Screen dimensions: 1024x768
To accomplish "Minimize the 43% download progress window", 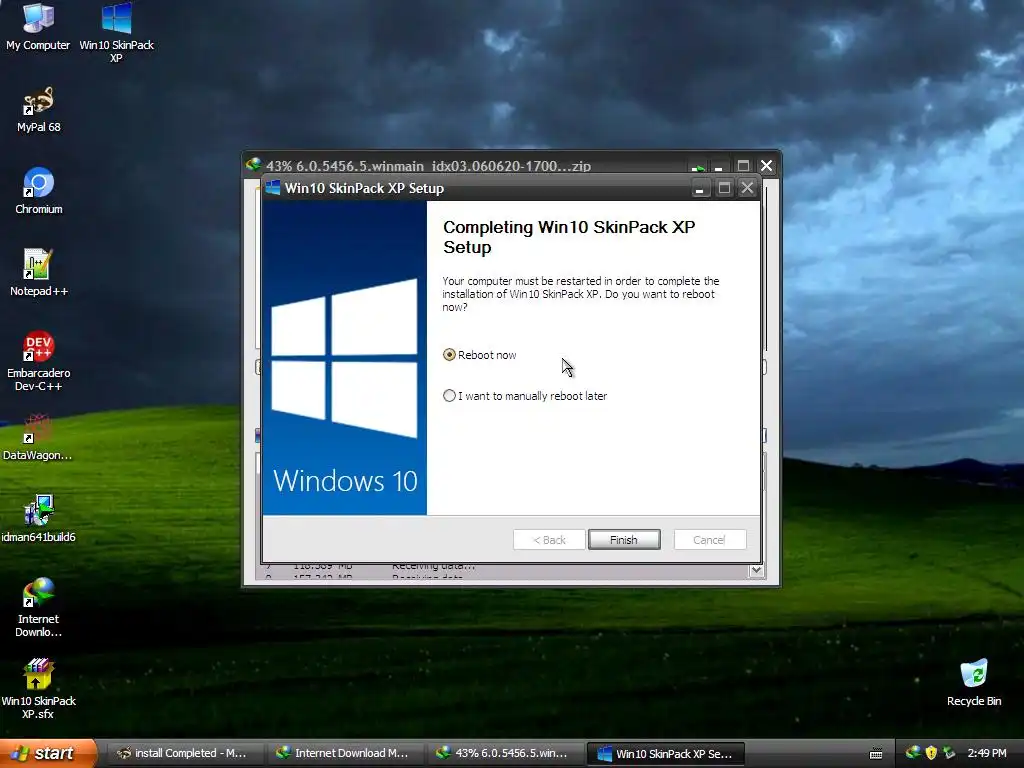I will (718, 166).
